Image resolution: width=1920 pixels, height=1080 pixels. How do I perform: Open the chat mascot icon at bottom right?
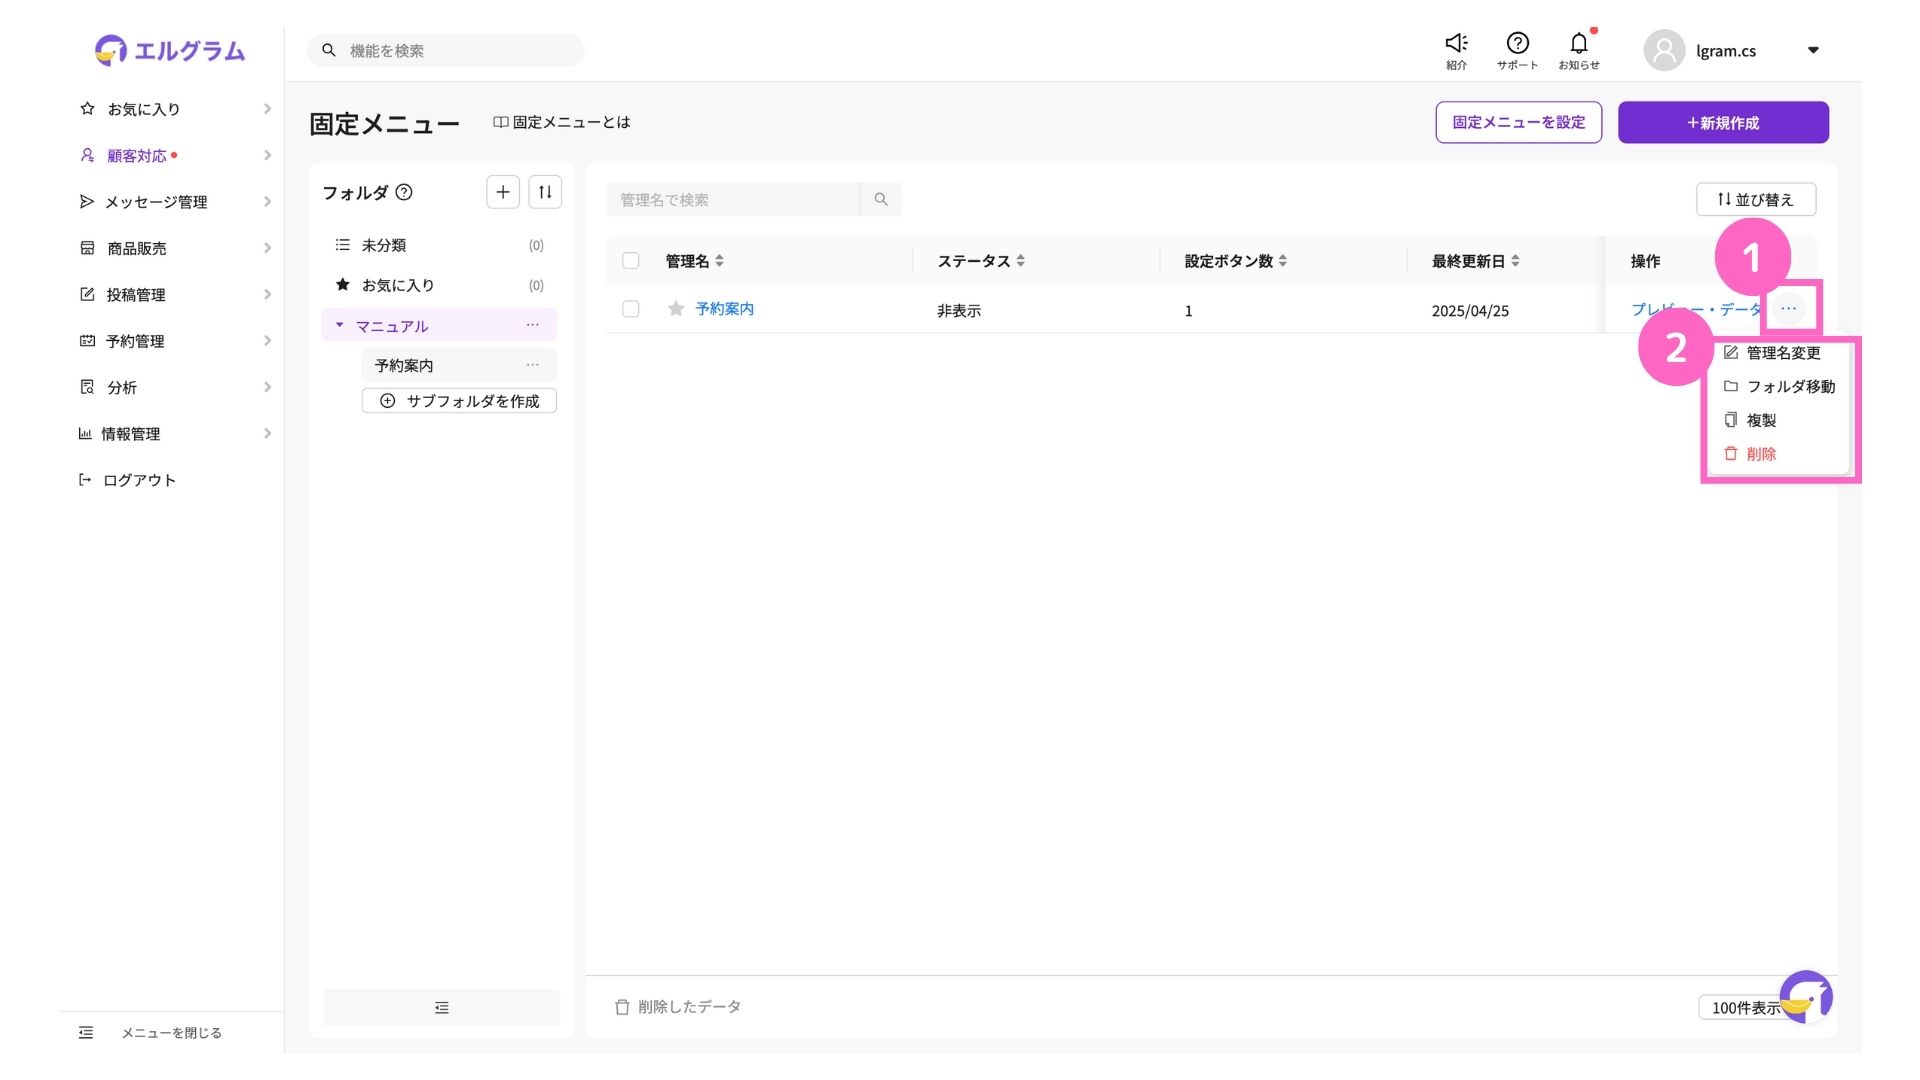point(1806,996)
